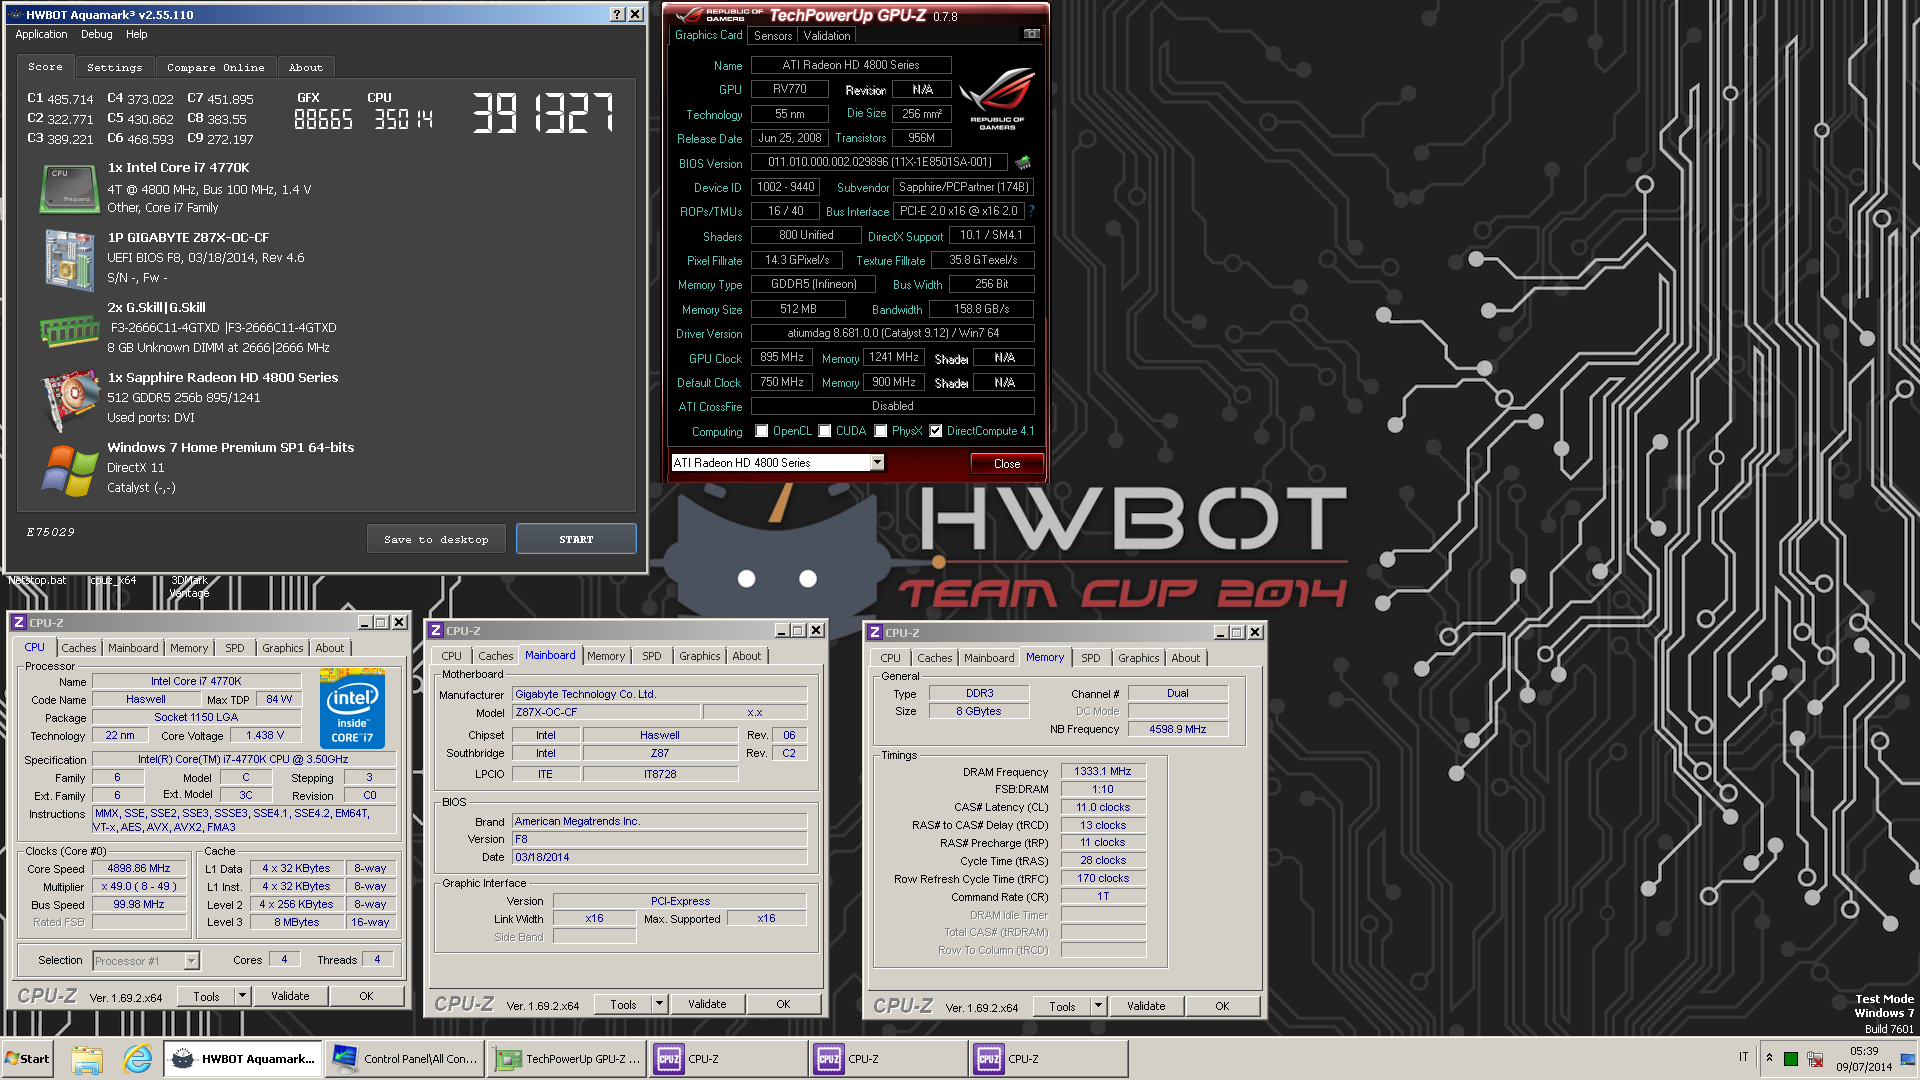Click OK in Mainboard CPU-Z window

[783, 1004]
